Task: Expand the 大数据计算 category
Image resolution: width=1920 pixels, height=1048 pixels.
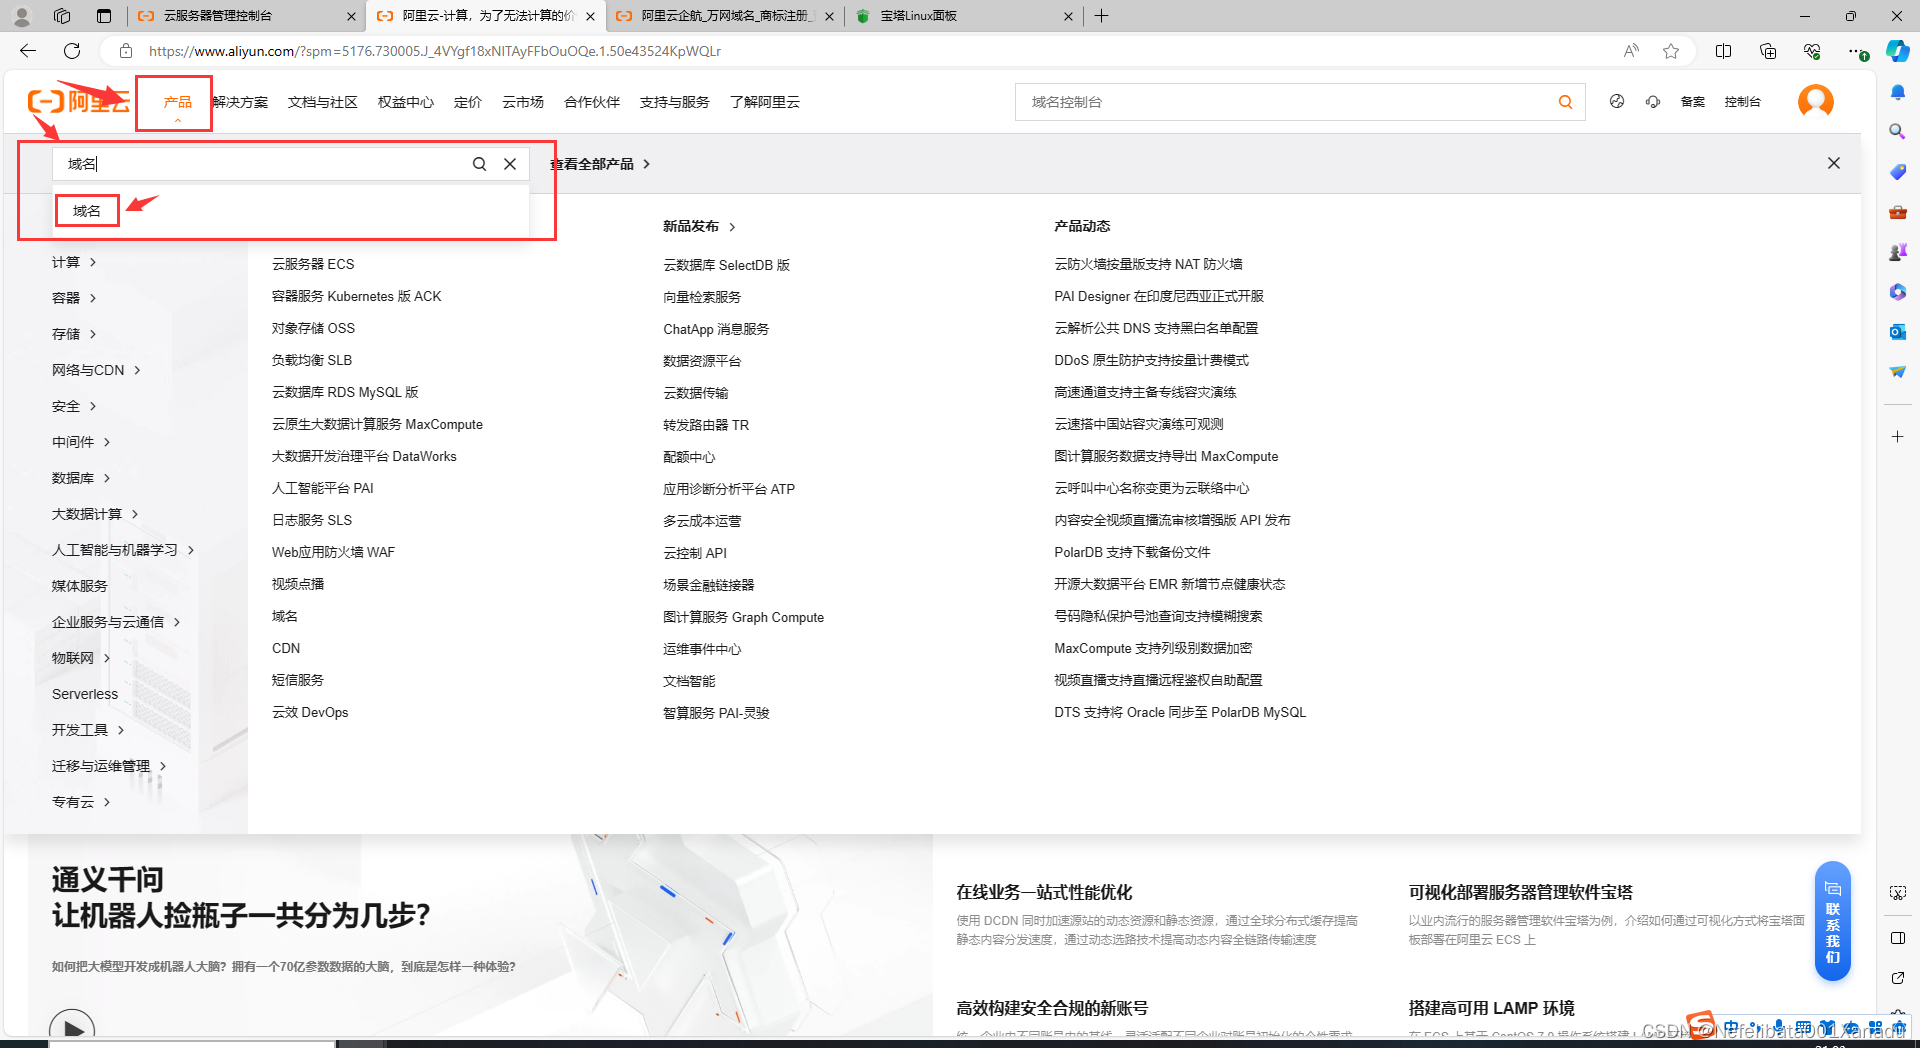Action: click(95, 514)
